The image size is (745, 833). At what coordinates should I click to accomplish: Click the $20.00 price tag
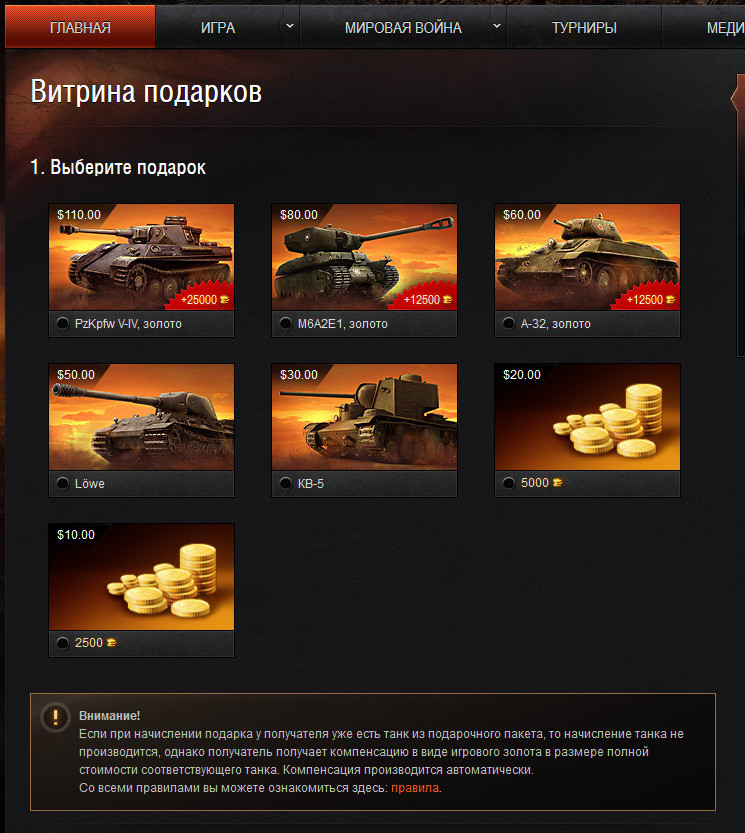tap(522, 375)
